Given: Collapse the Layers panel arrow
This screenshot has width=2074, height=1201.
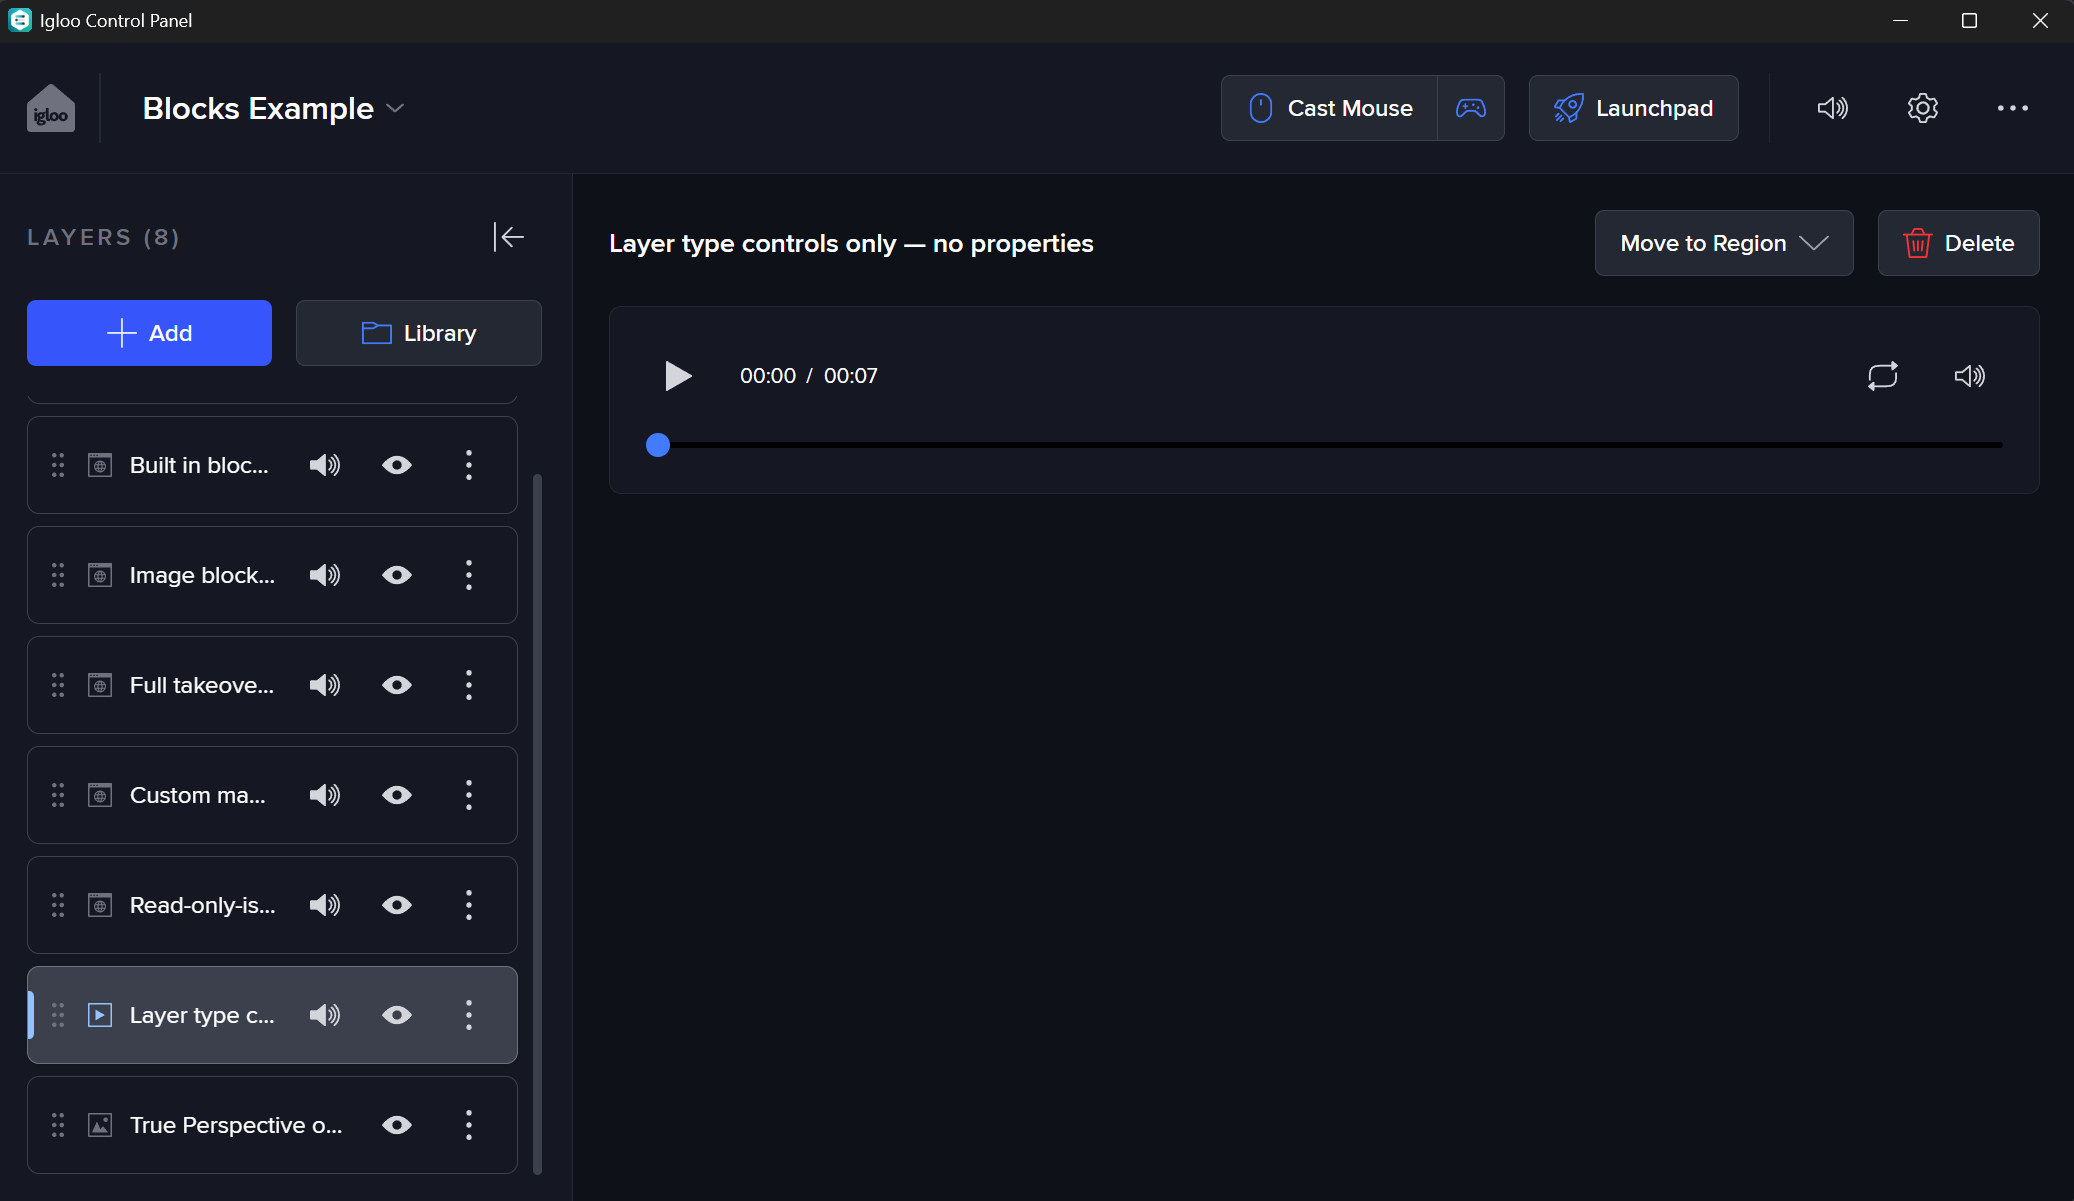Looking at the screenshot, I should click(x=509, y=237).
